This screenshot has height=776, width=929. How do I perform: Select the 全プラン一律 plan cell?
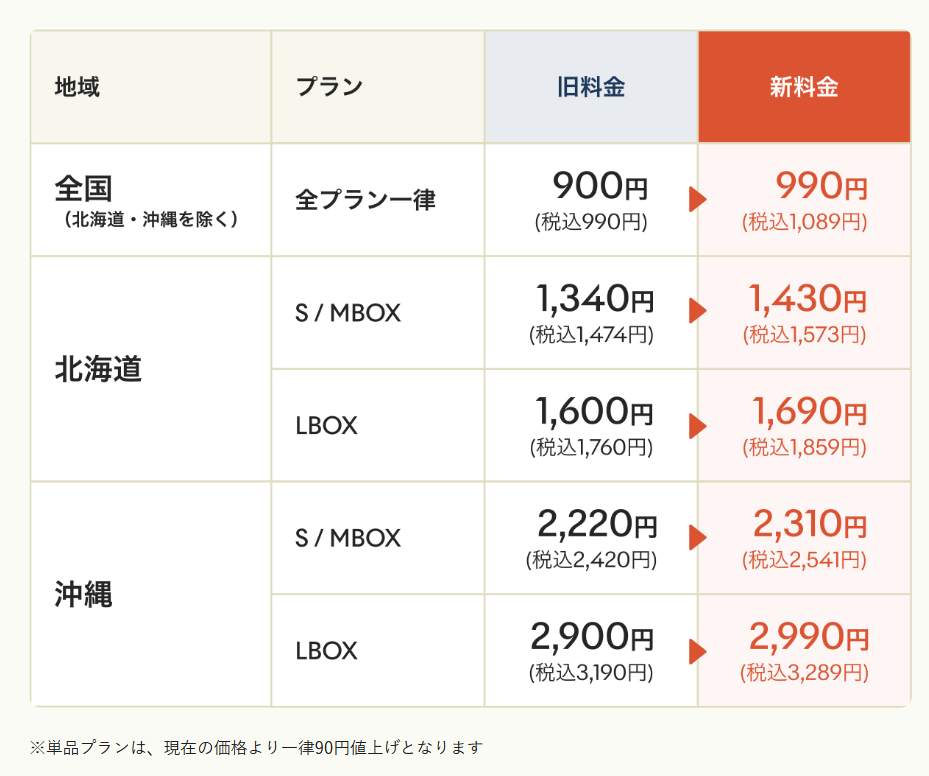point(365,200)
